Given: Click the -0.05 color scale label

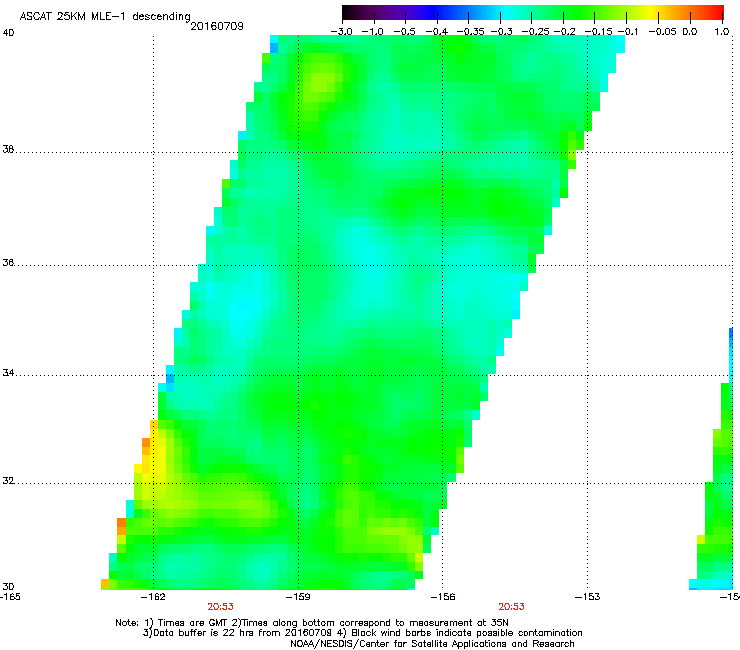Looking at the screenshot, I should tap(663, 32).
